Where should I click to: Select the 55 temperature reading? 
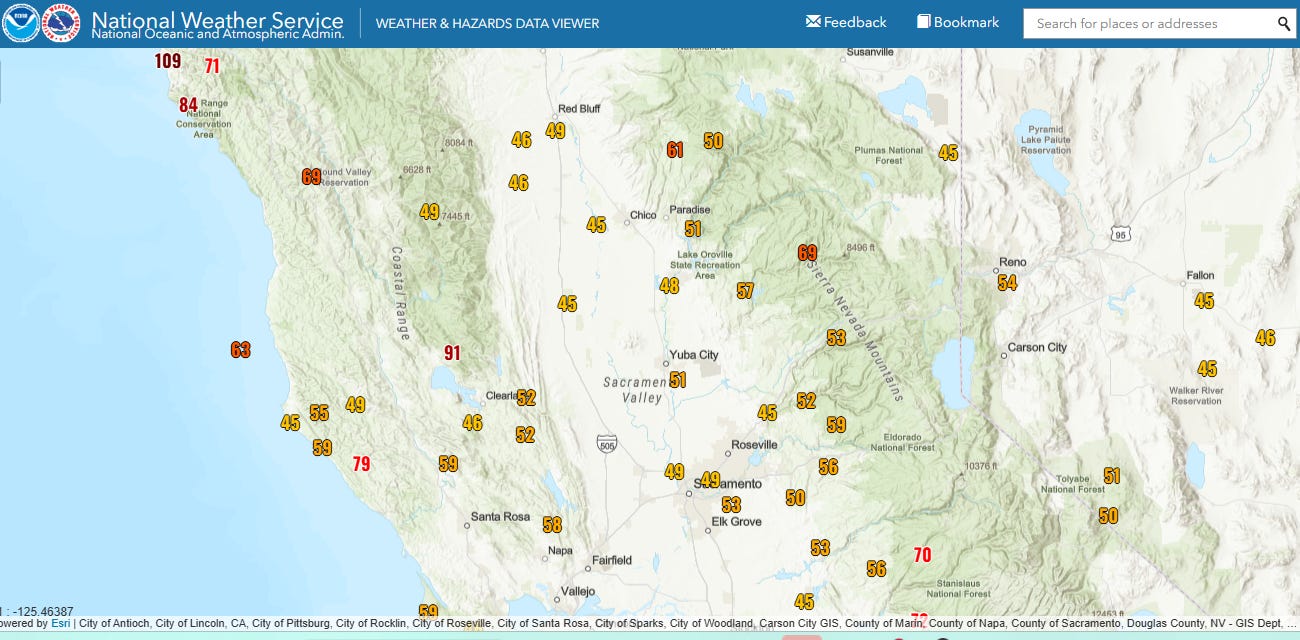pyautogui.click(x=319, y=413)
